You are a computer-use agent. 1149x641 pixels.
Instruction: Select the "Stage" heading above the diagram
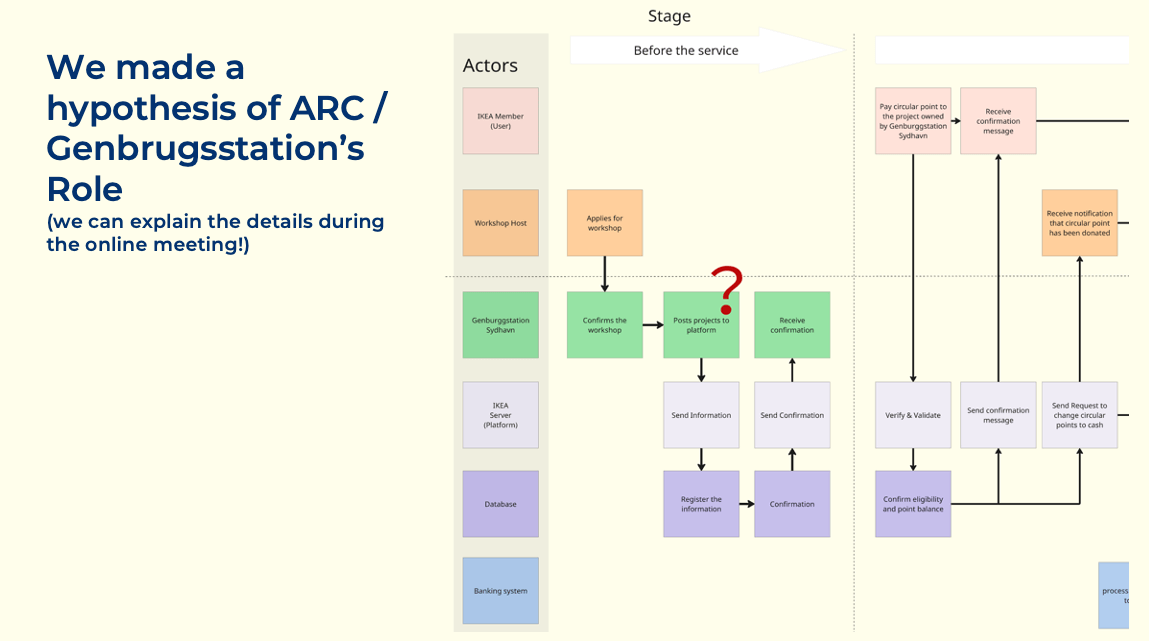(669, 16)
